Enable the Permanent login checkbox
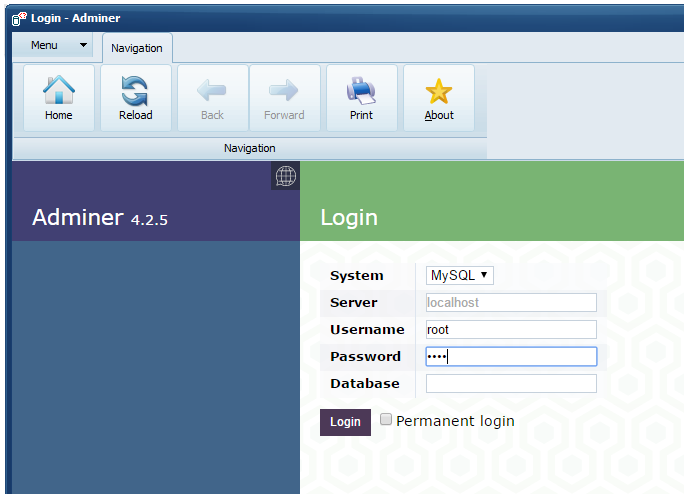The height and width of the screenshot is (498, 688). pos(386,419)
